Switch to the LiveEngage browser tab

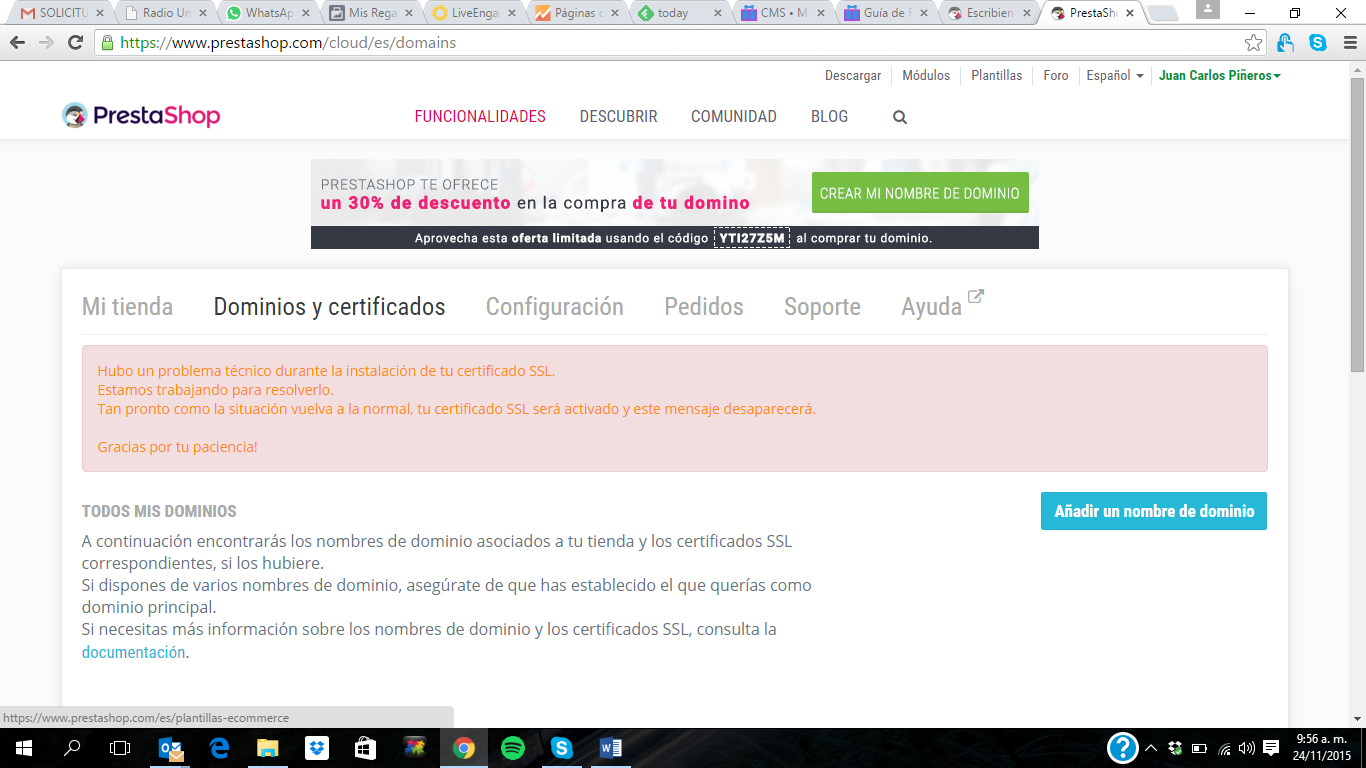click(x=475, y=13)
